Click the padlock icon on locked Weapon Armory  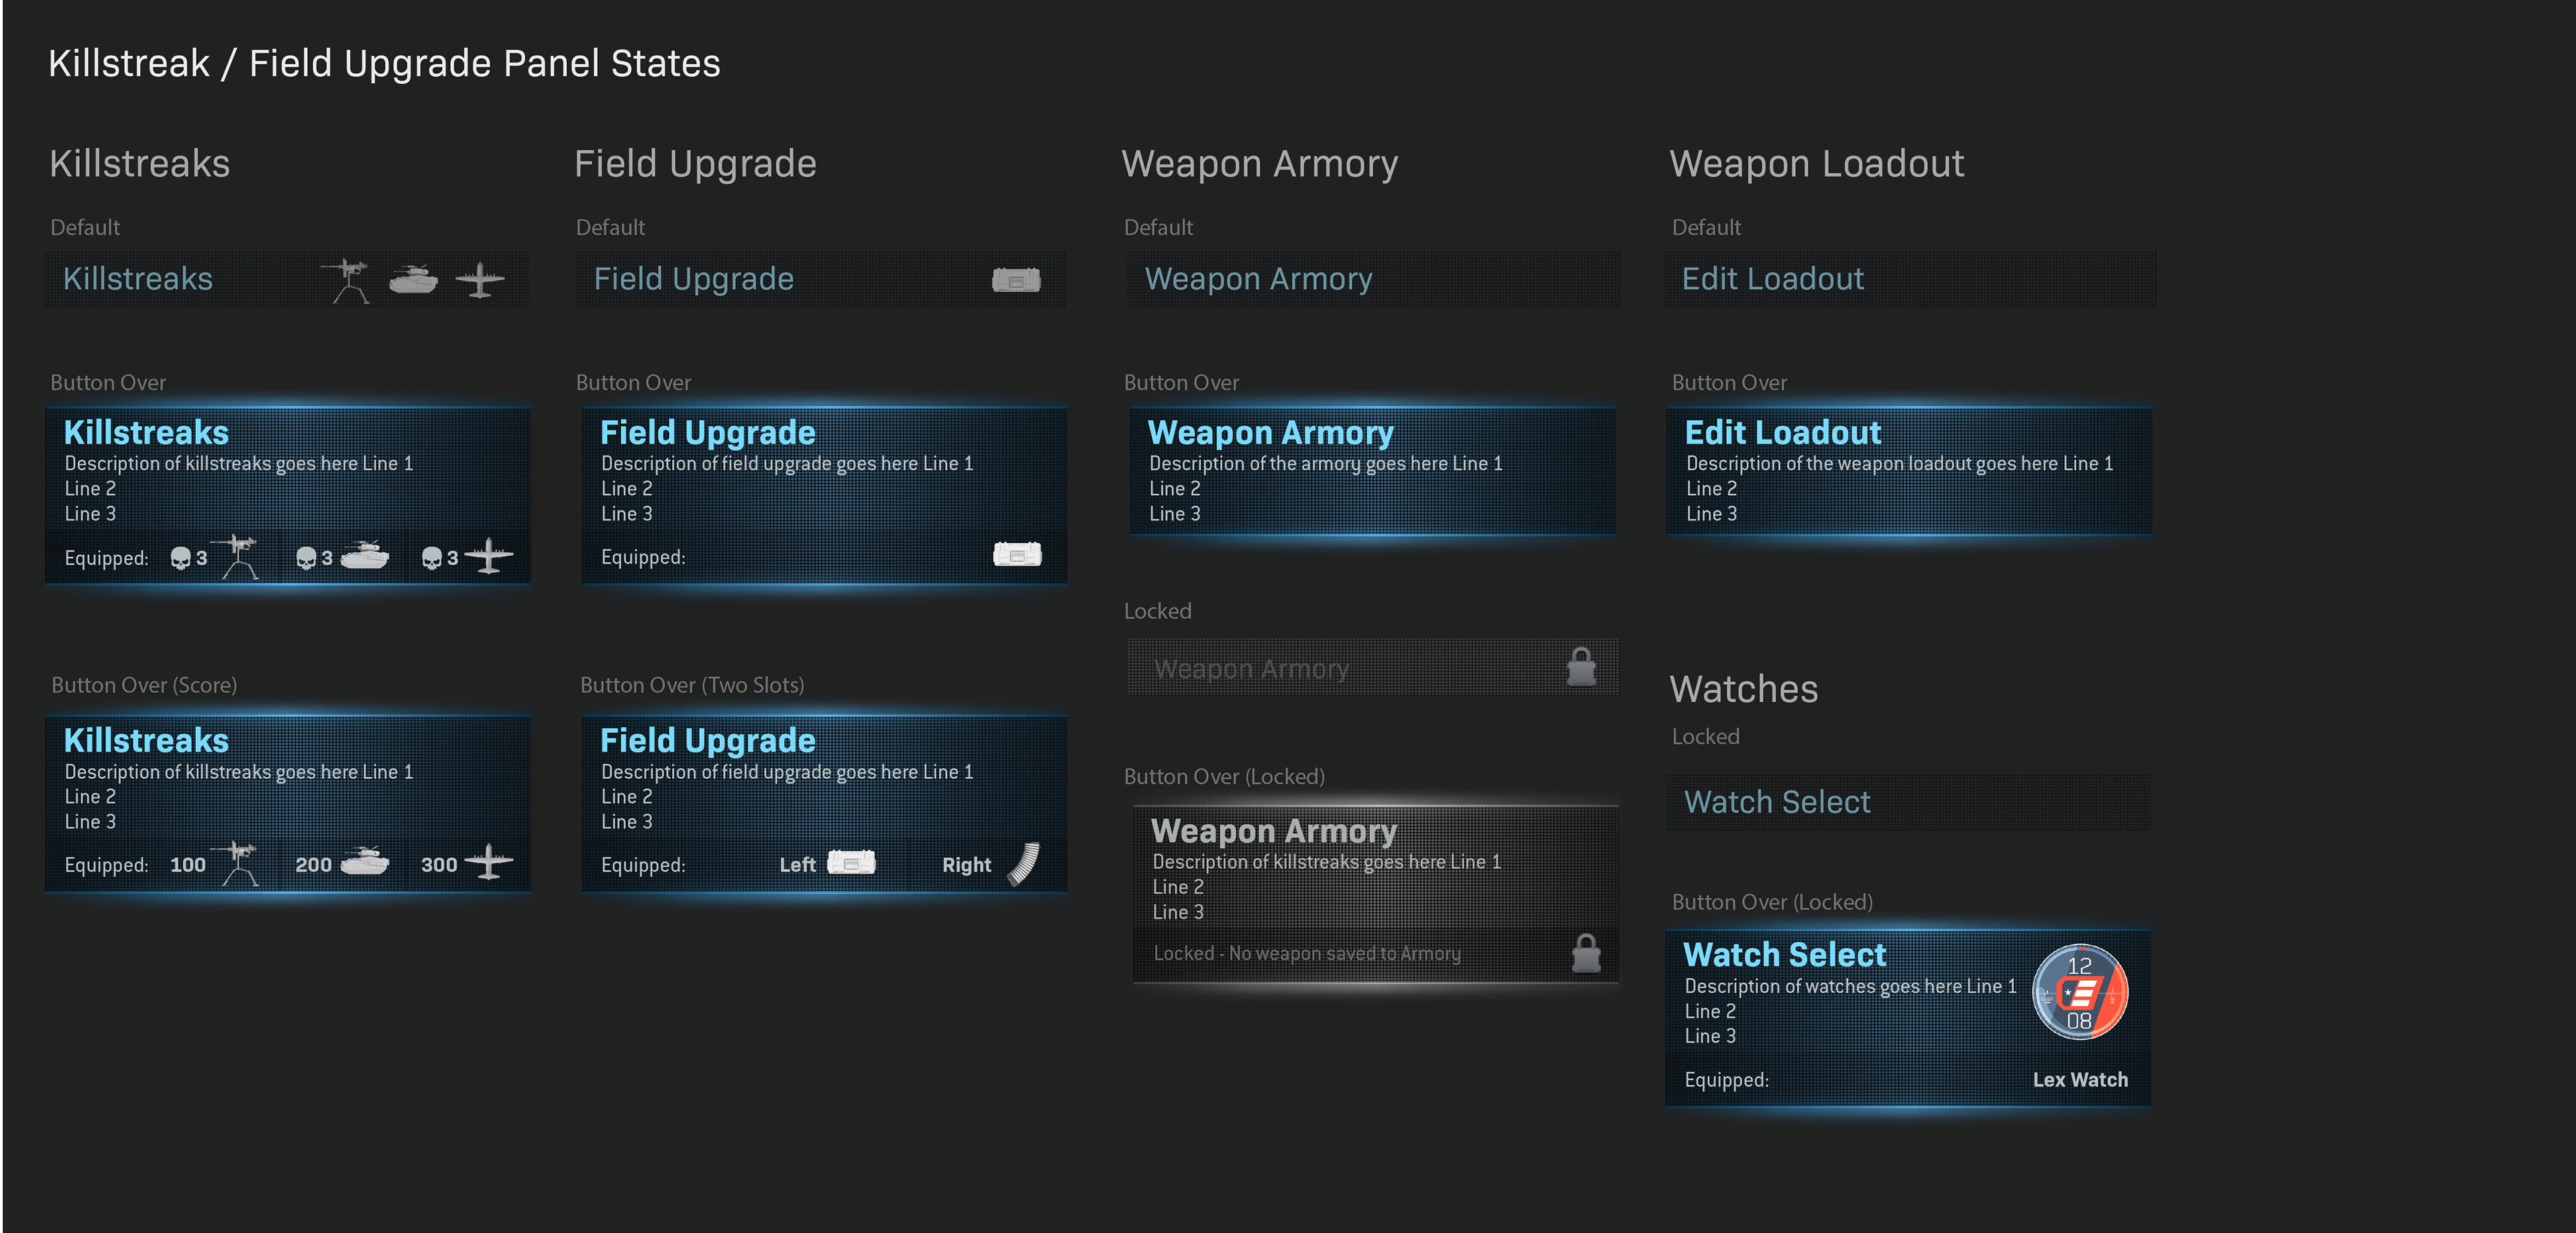pos(1581,667)
